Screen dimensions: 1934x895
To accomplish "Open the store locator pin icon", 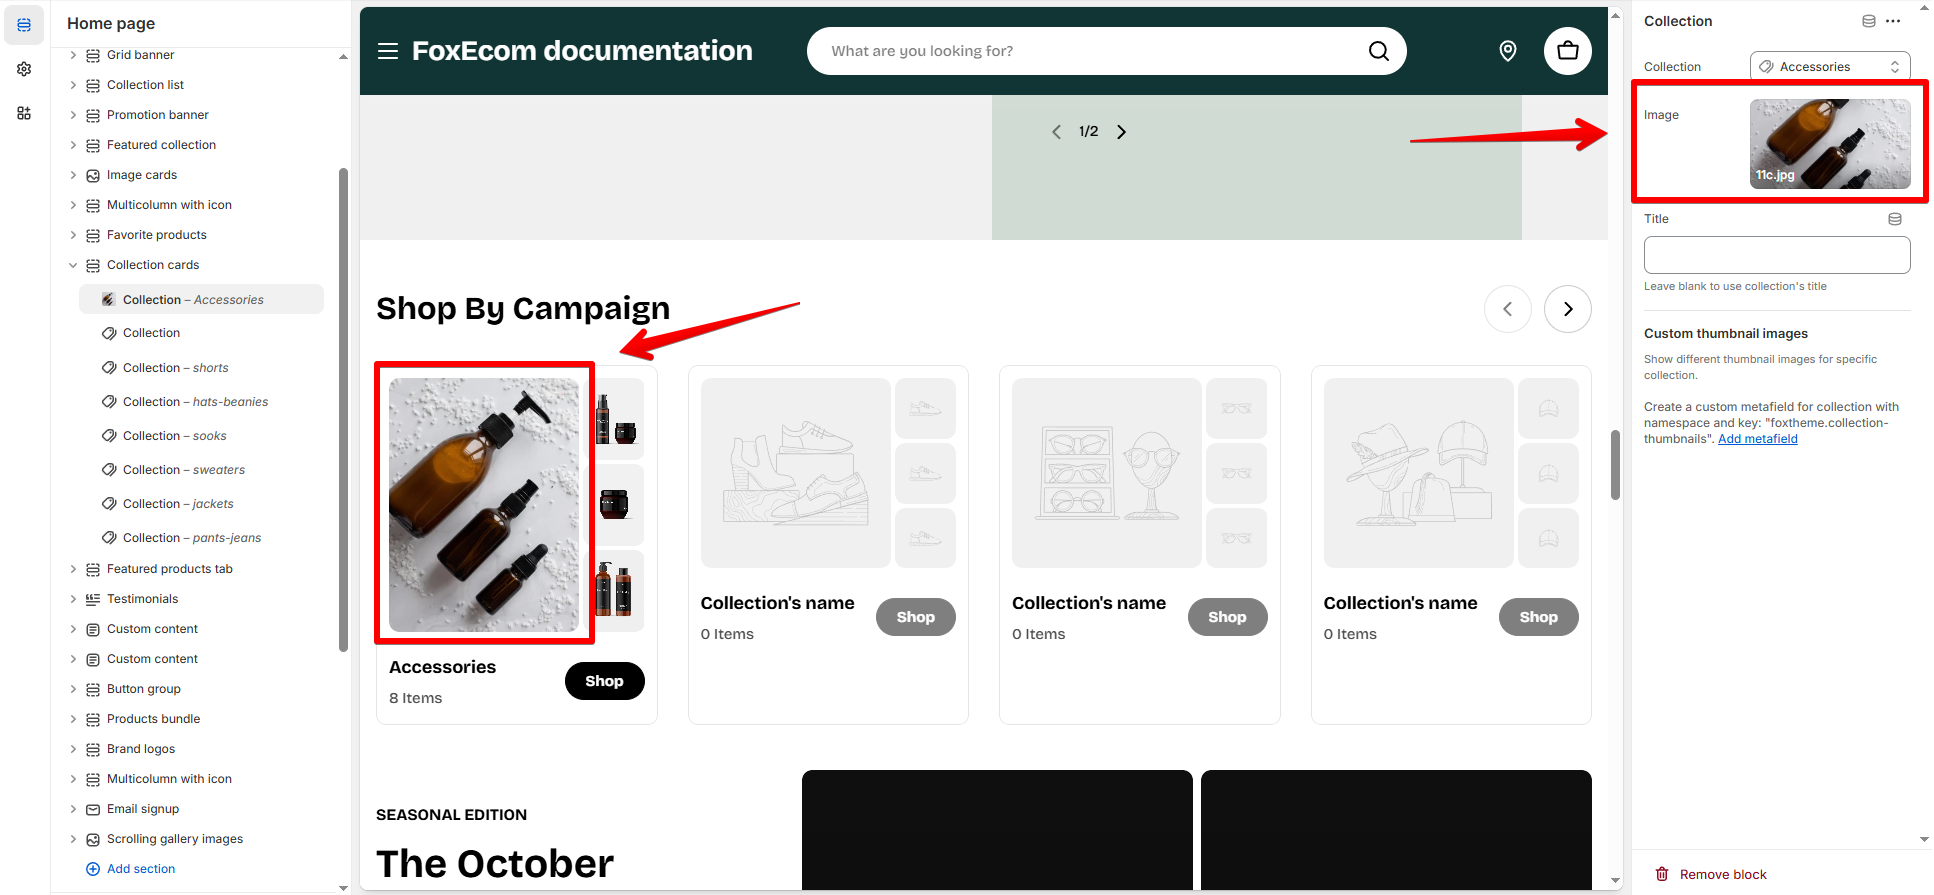I will pyautogui.click(x=1508, y=51).
